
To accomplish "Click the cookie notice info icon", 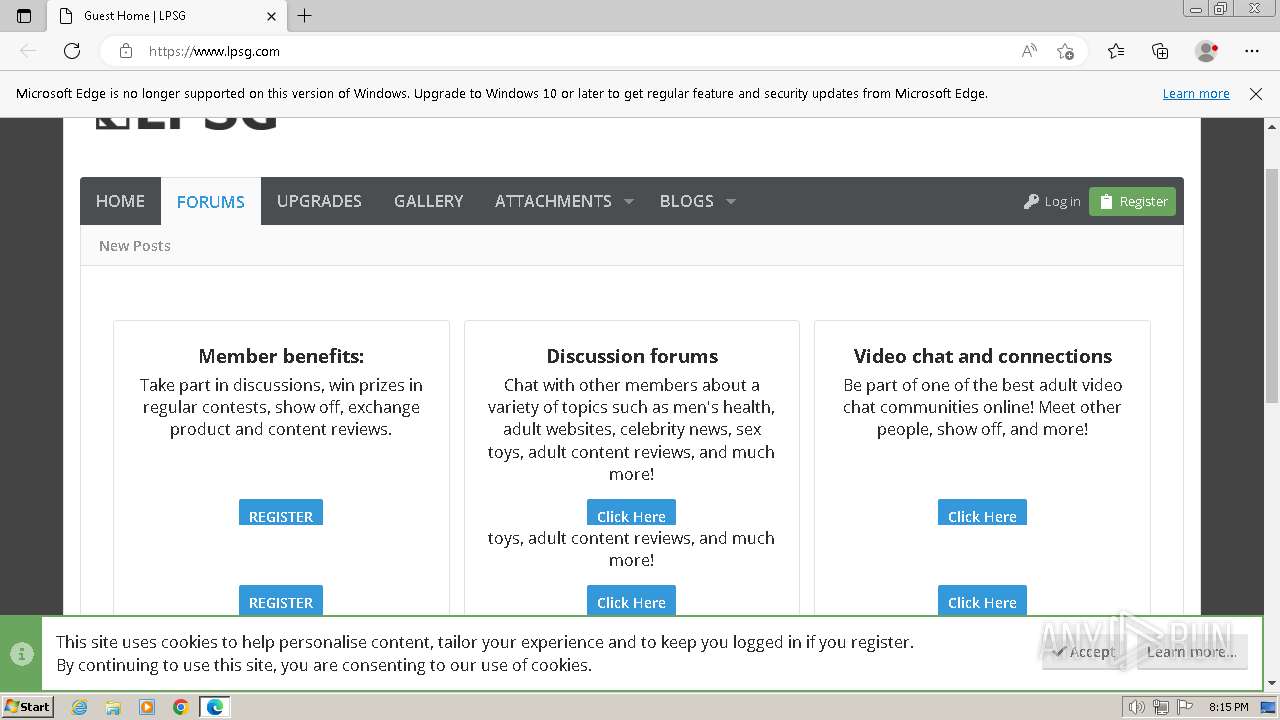I will (x=21, y=653).
